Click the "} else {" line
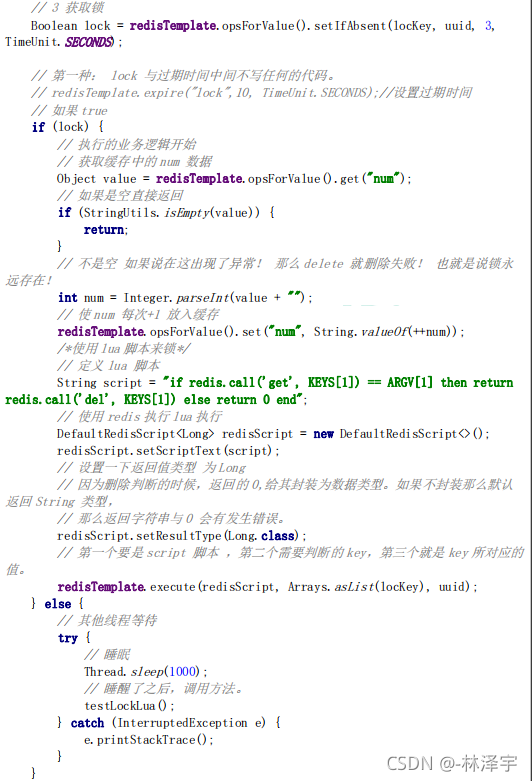This screenshot has width=532, height=781. 57,604
